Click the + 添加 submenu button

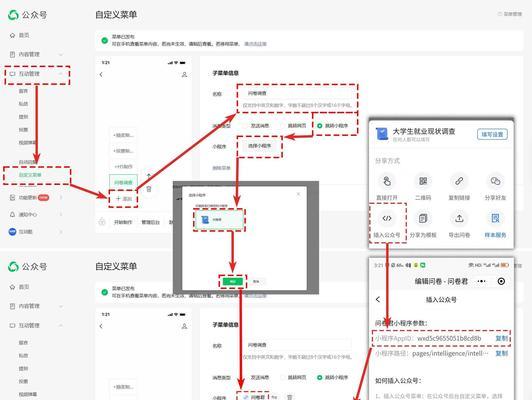[124, 198]
